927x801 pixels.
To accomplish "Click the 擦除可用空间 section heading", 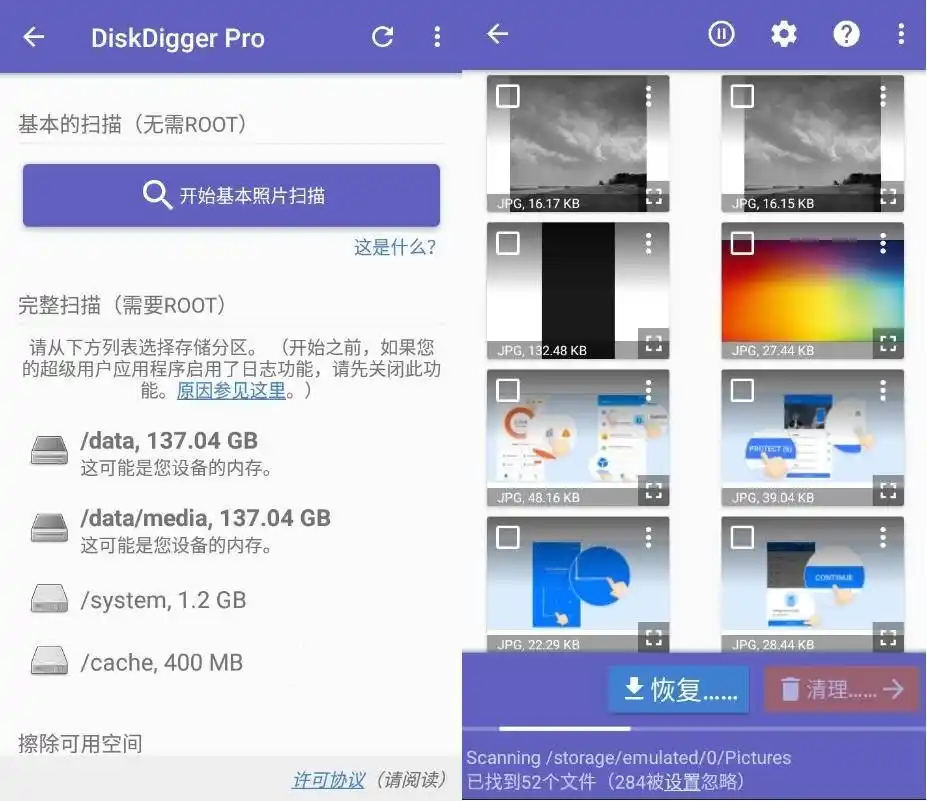I will pos(80,743).
